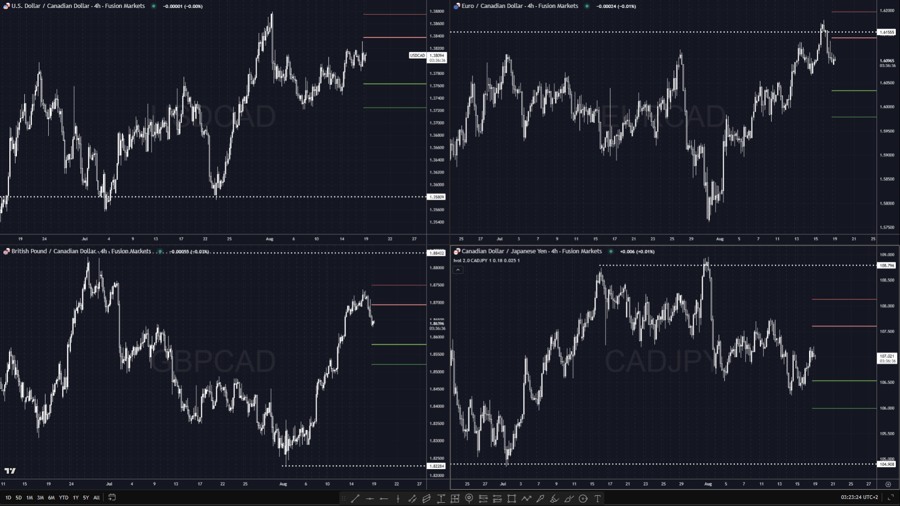
Task: Open U.S. Dollar / Canadian Dollar symbol search
Action: (x=77, y=6)
